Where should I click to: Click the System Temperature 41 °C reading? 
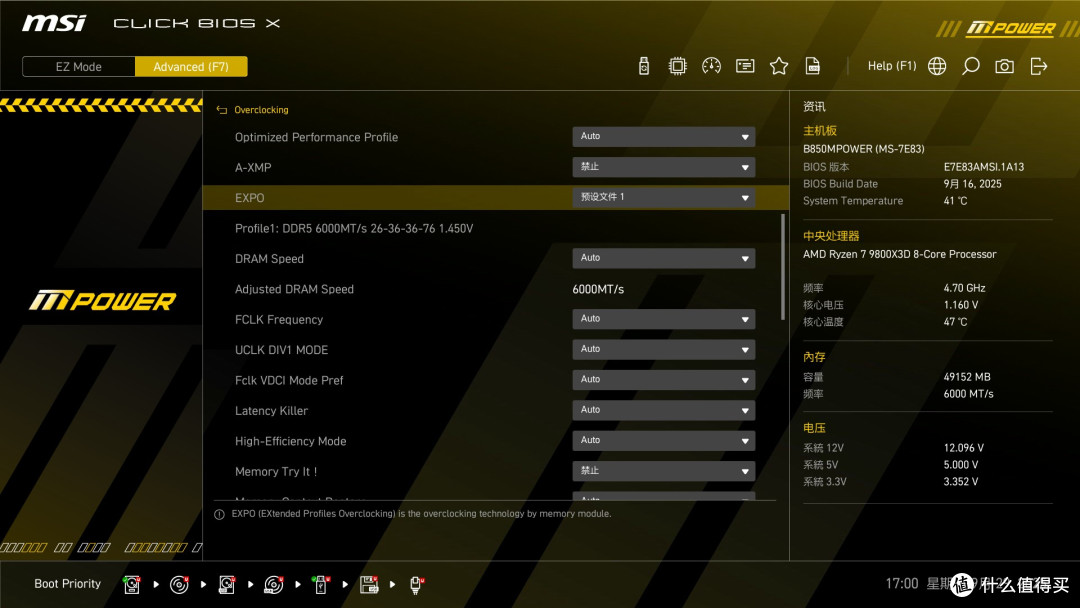point(955,201)
